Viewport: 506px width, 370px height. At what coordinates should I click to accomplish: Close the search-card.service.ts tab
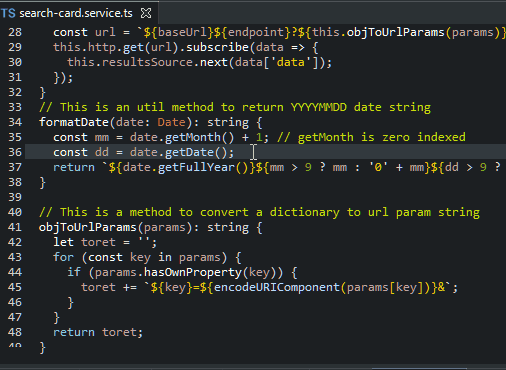click(146, 13)
